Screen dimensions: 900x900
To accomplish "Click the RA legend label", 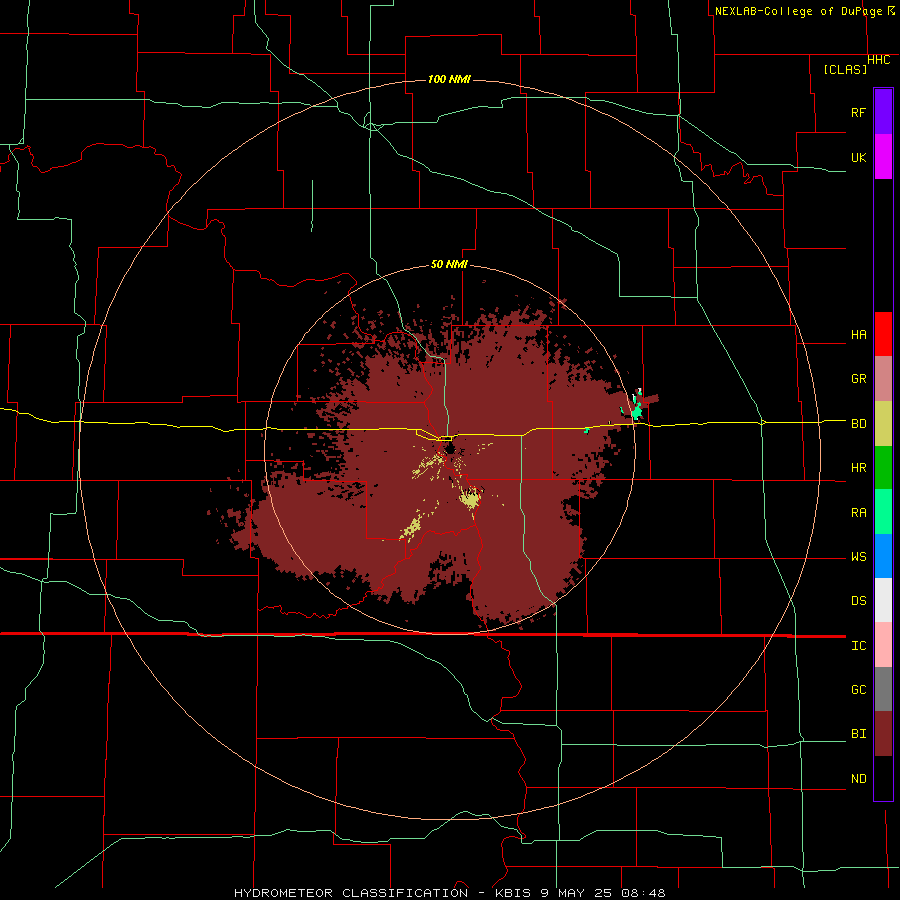I will pos(858,513).
